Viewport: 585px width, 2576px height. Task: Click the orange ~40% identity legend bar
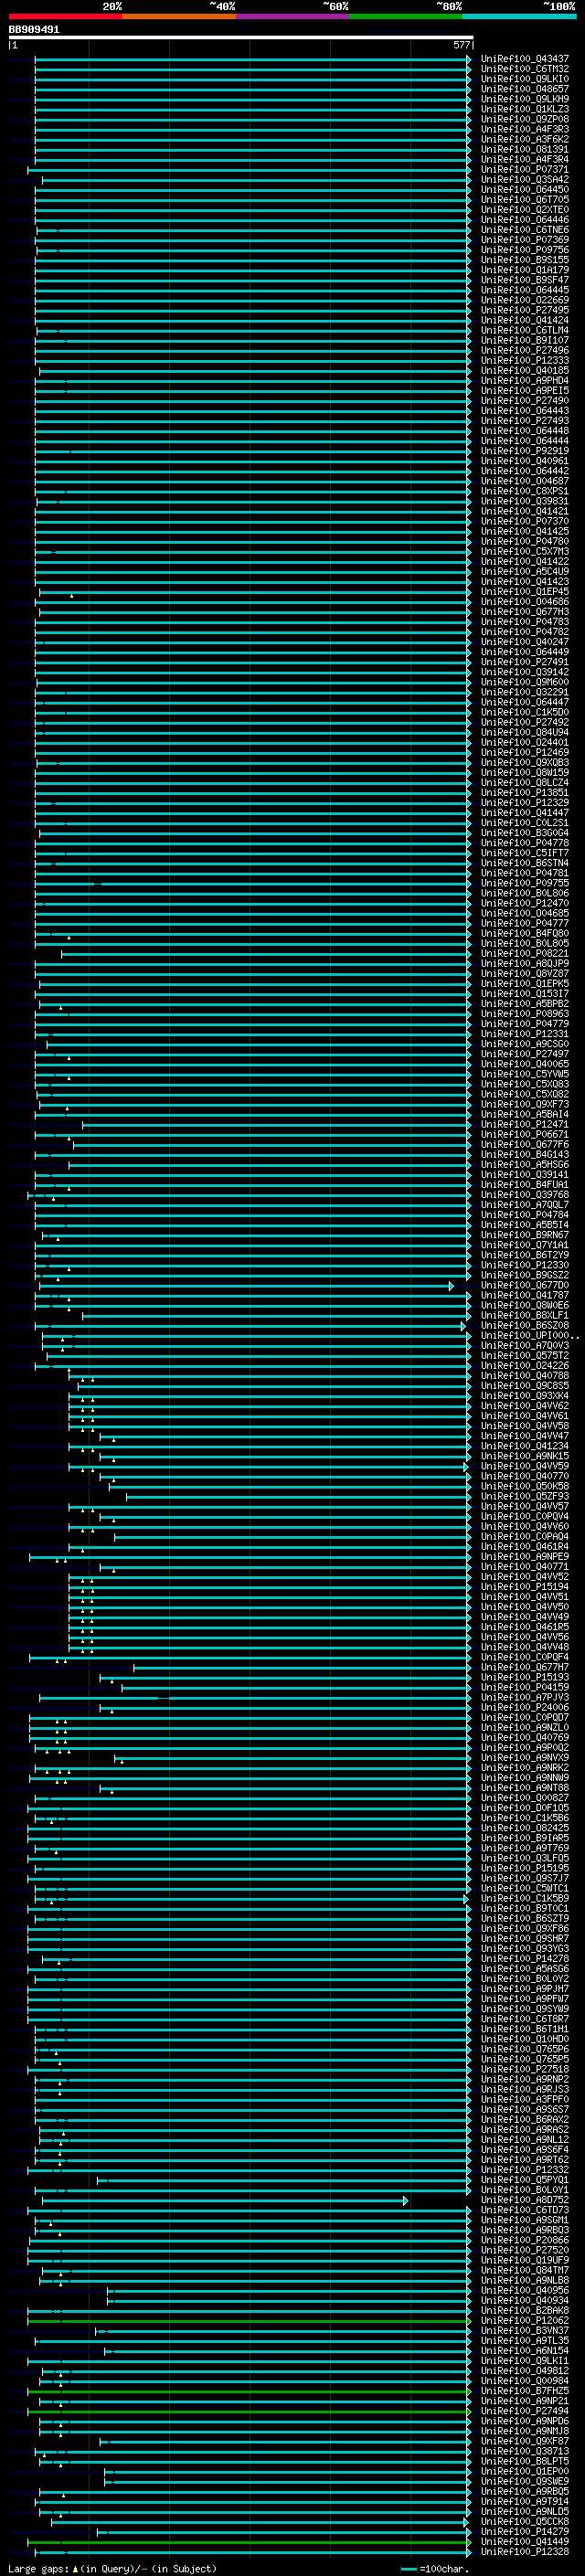(x=179, y=16)
